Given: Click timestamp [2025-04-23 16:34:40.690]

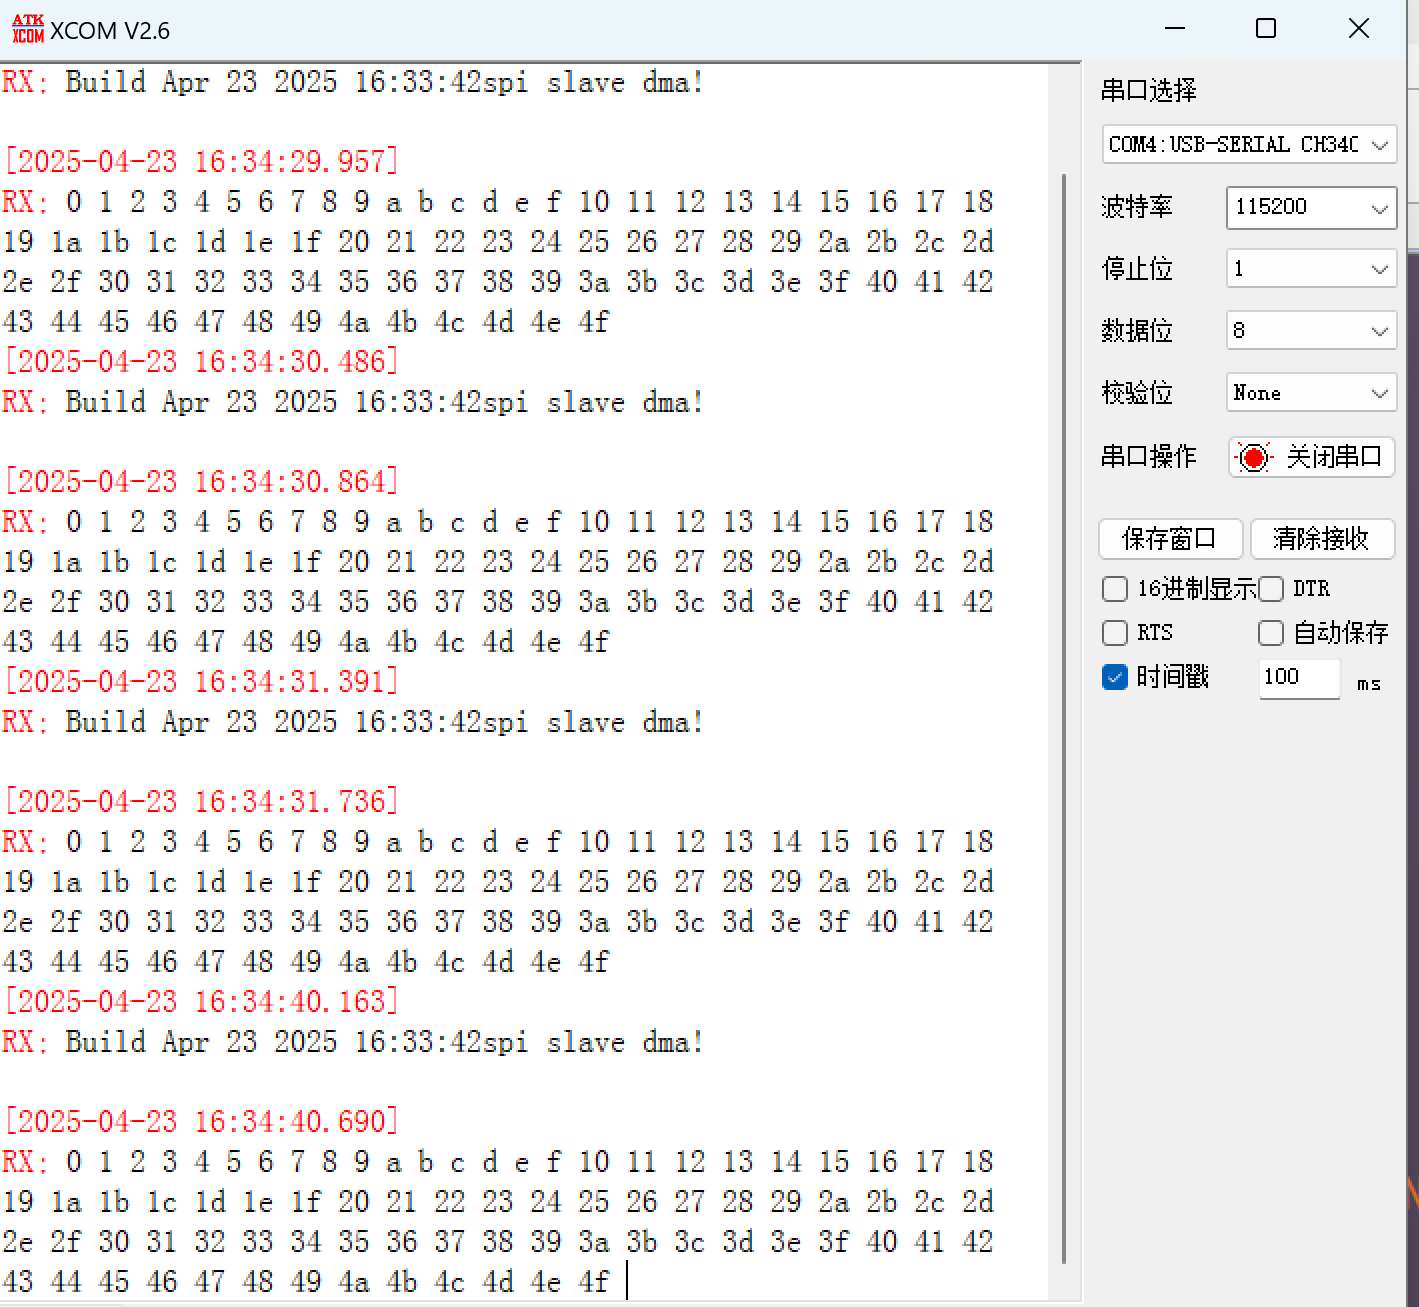Looking at the screenshot, I should pyautogui.click(x=201, y=1122).
